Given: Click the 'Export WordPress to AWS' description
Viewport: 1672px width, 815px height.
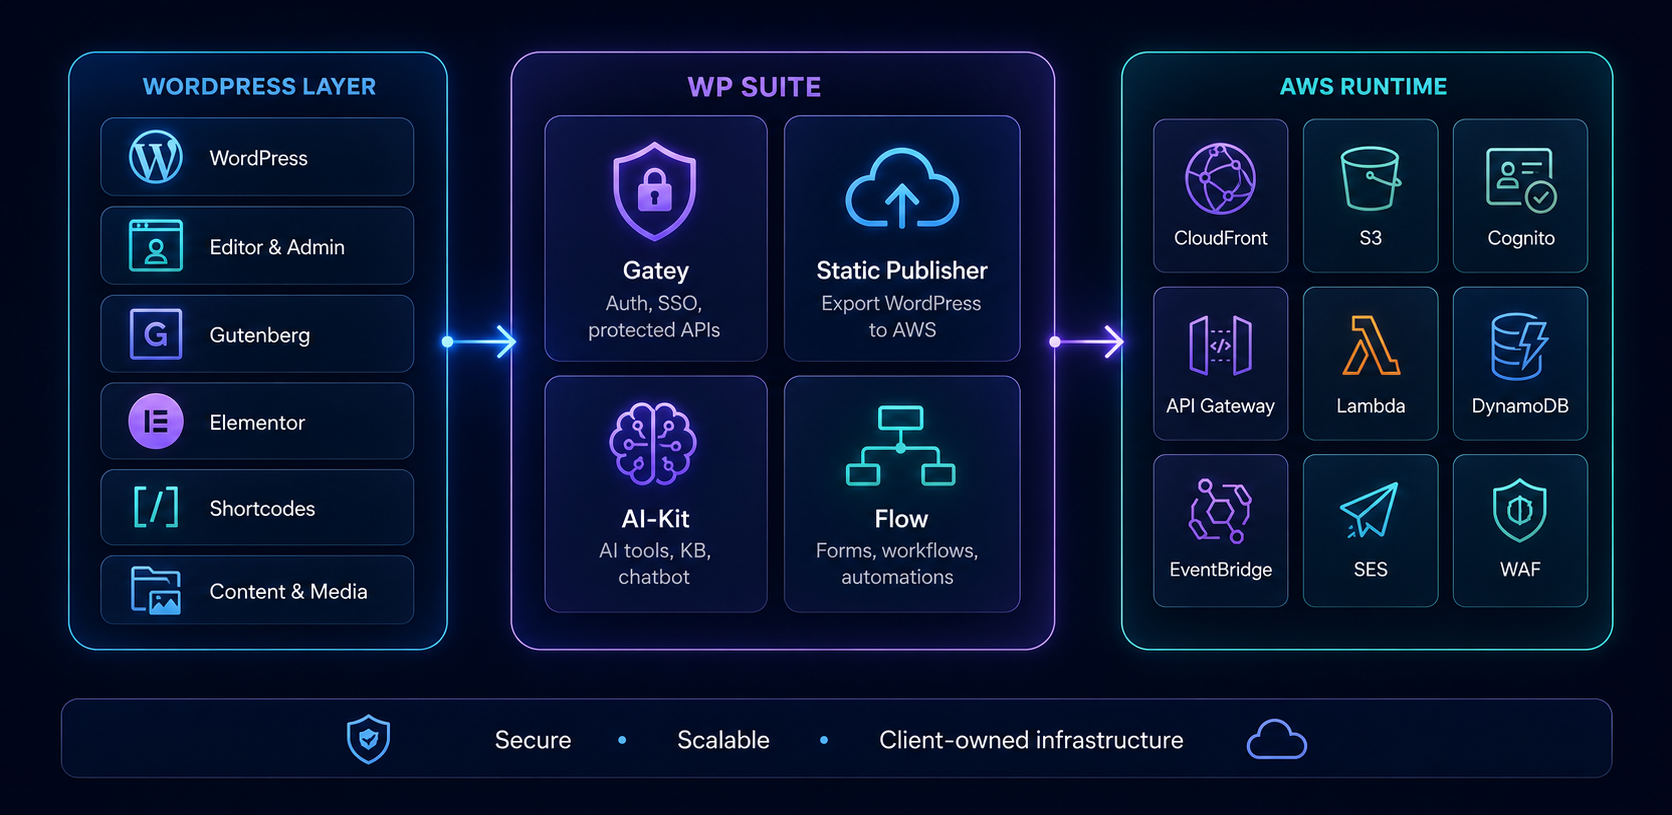Looking at the screenshot, I should pos(901,316).
